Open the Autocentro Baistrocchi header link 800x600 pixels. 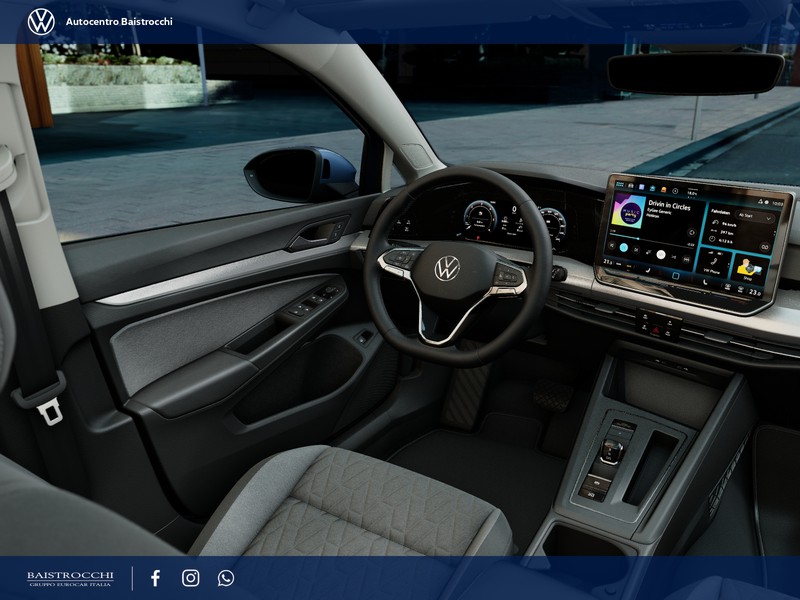[x=119, y=21]
